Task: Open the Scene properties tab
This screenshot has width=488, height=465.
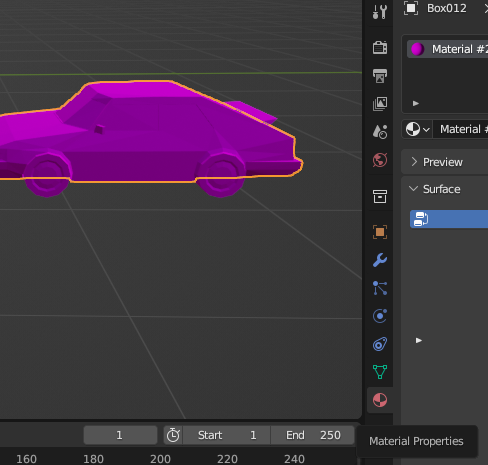Action: pyautogui.click(x=380, y=132)
